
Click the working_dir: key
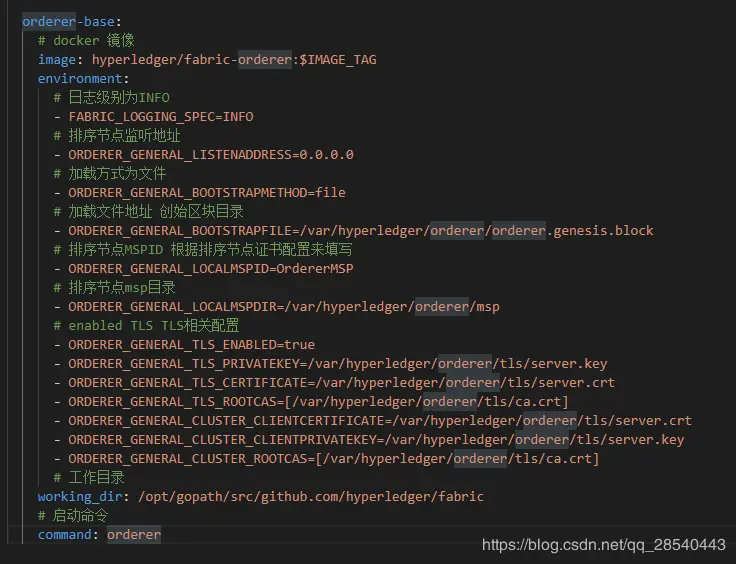point(83,496)
